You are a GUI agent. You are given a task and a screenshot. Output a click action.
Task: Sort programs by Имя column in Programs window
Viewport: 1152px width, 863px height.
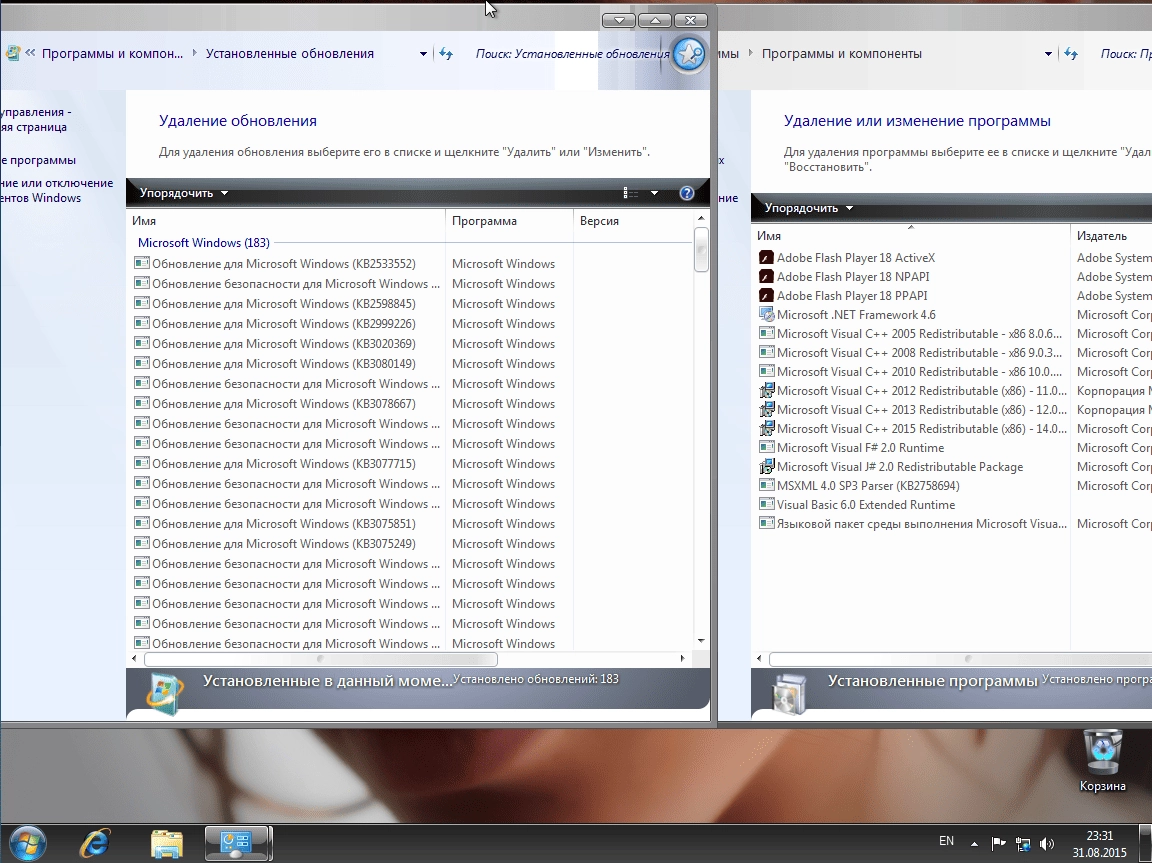pyautogui.click(x=911, y=236)
